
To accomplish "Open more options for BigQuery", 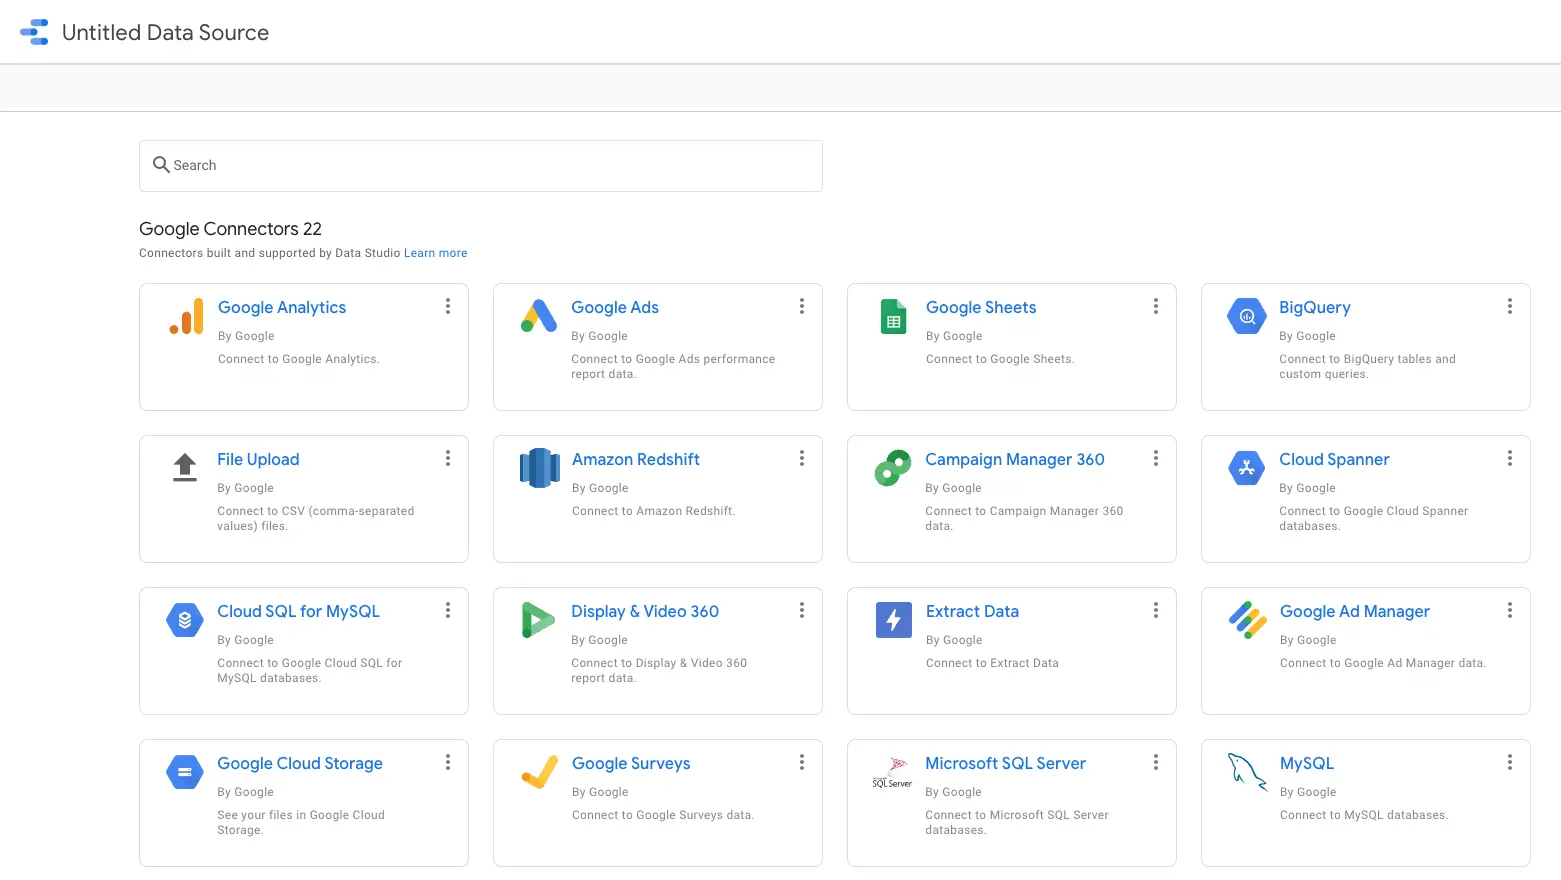I will point(1510,306).
